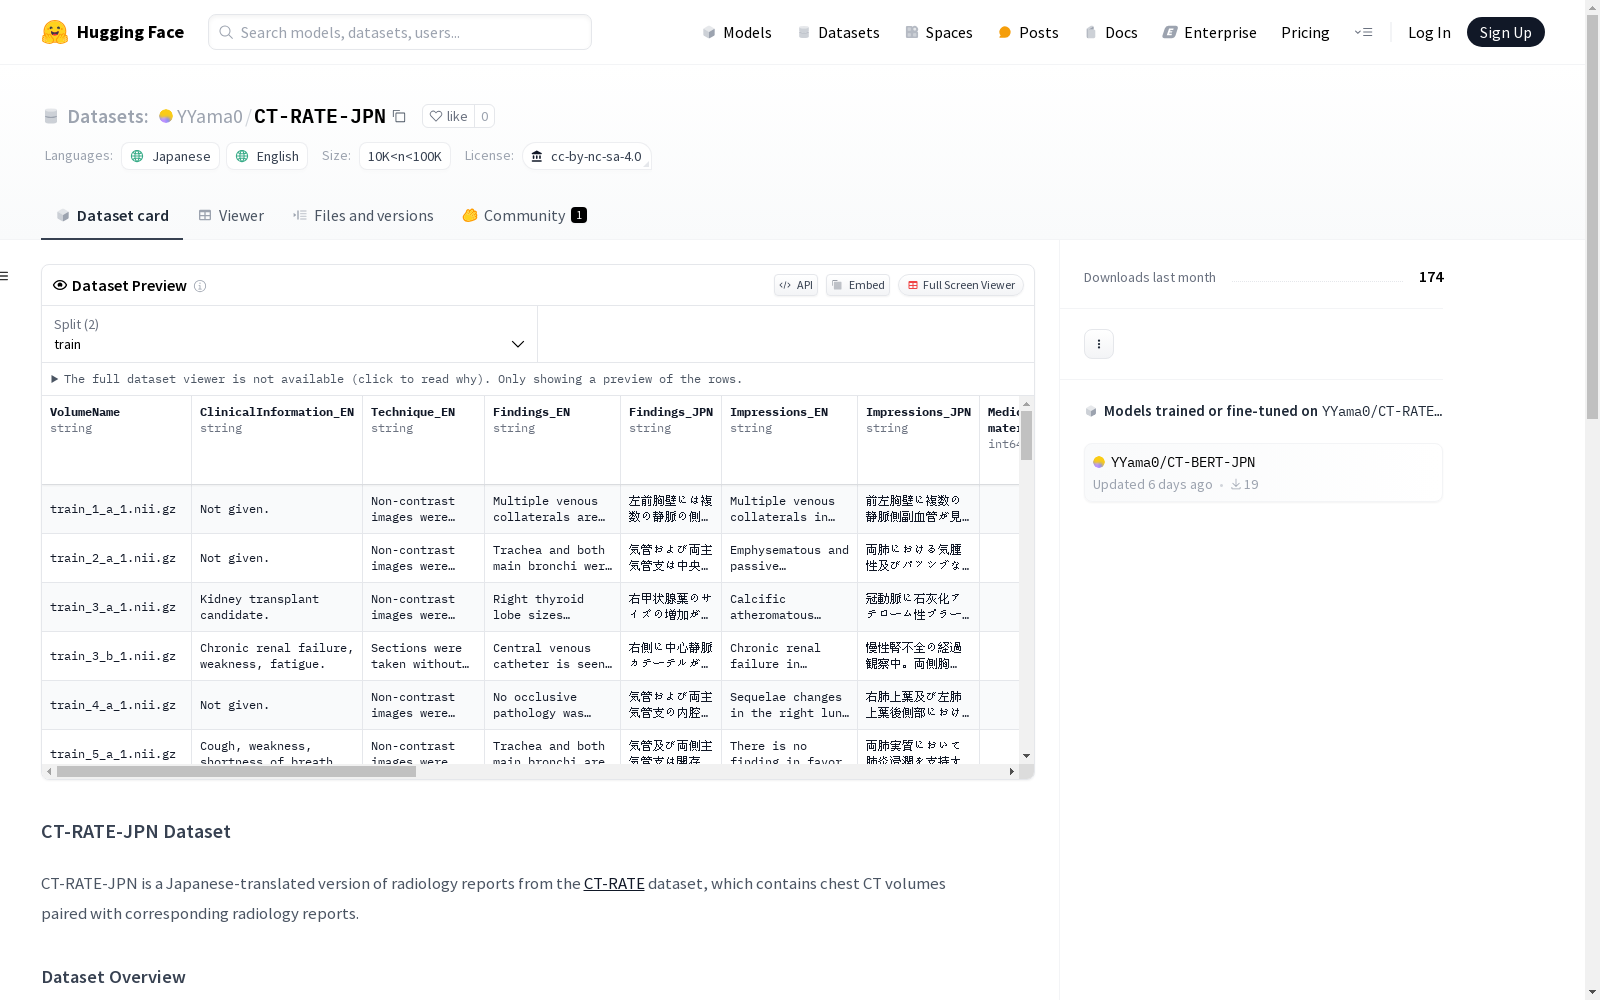Open Docs in top navigation

[x=1111, y=32]
